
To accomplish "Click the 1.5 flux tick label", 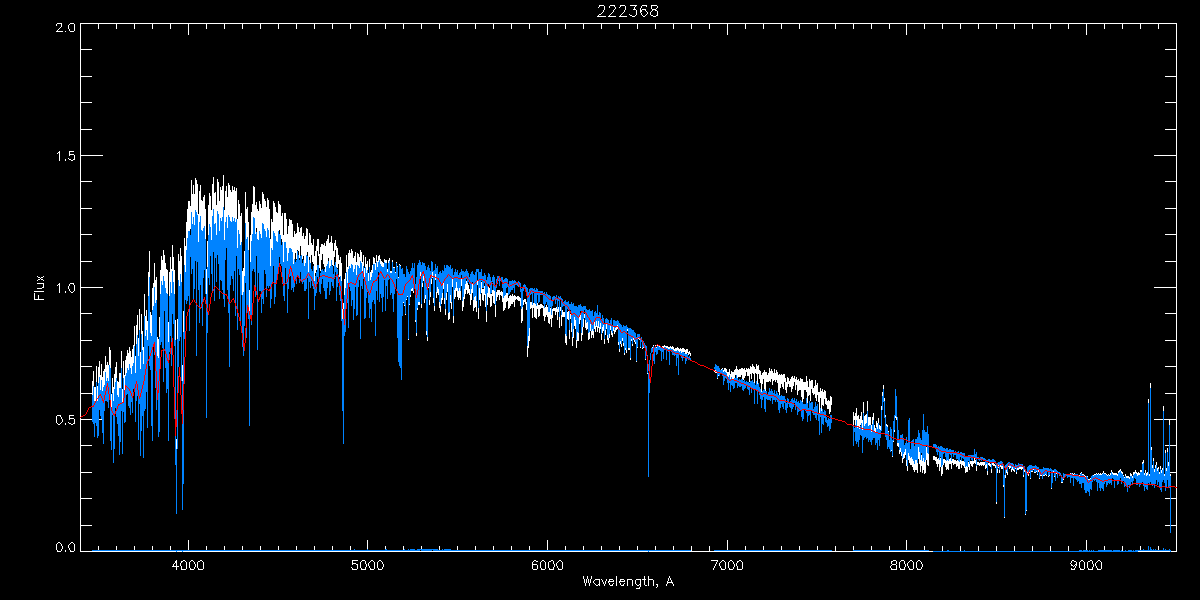I will (65, 157).
